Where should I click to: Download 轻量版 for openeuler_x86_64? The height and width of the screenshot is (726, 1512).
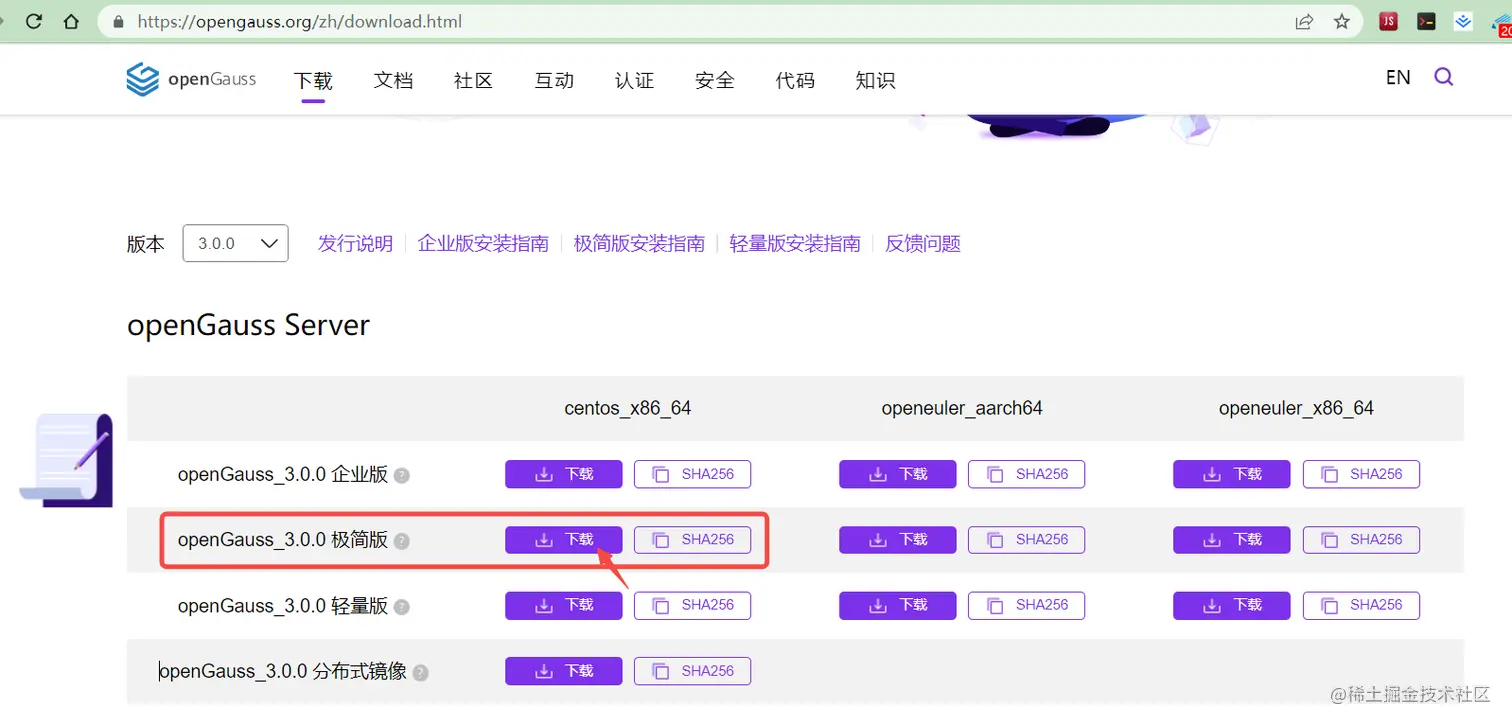point(1232,605)
